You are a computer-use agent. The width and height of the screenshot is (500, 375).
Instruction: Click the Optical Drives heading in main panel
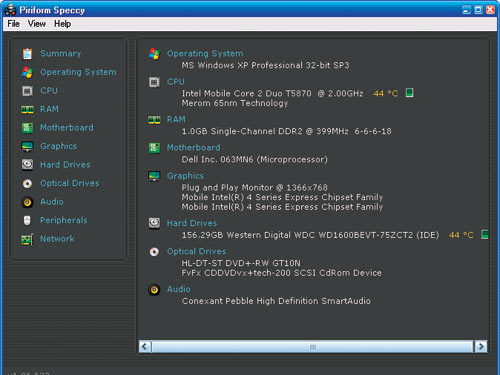pos(196,252)
